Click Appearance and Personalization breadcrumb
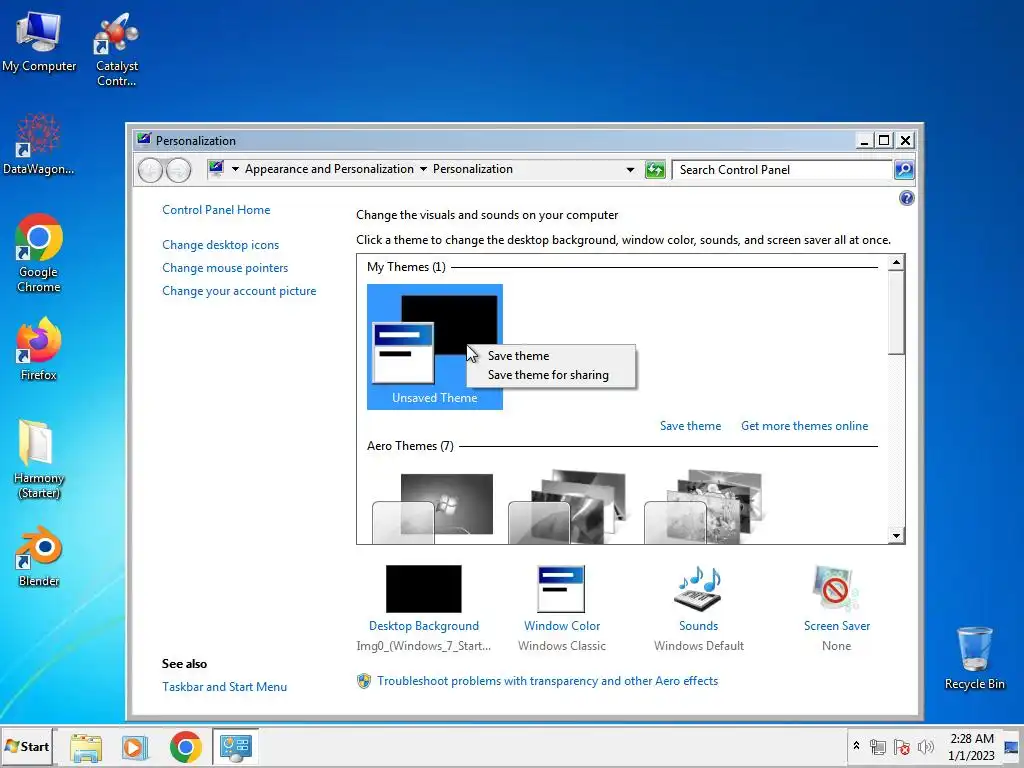1024x768 pixels. click(x=329, y=169)
